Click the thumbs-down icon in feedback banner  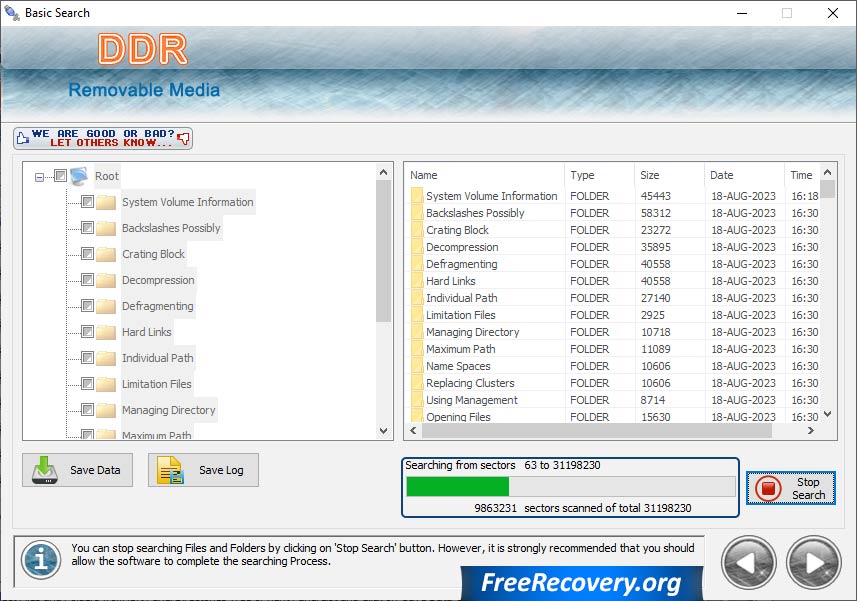click(184, 138)
